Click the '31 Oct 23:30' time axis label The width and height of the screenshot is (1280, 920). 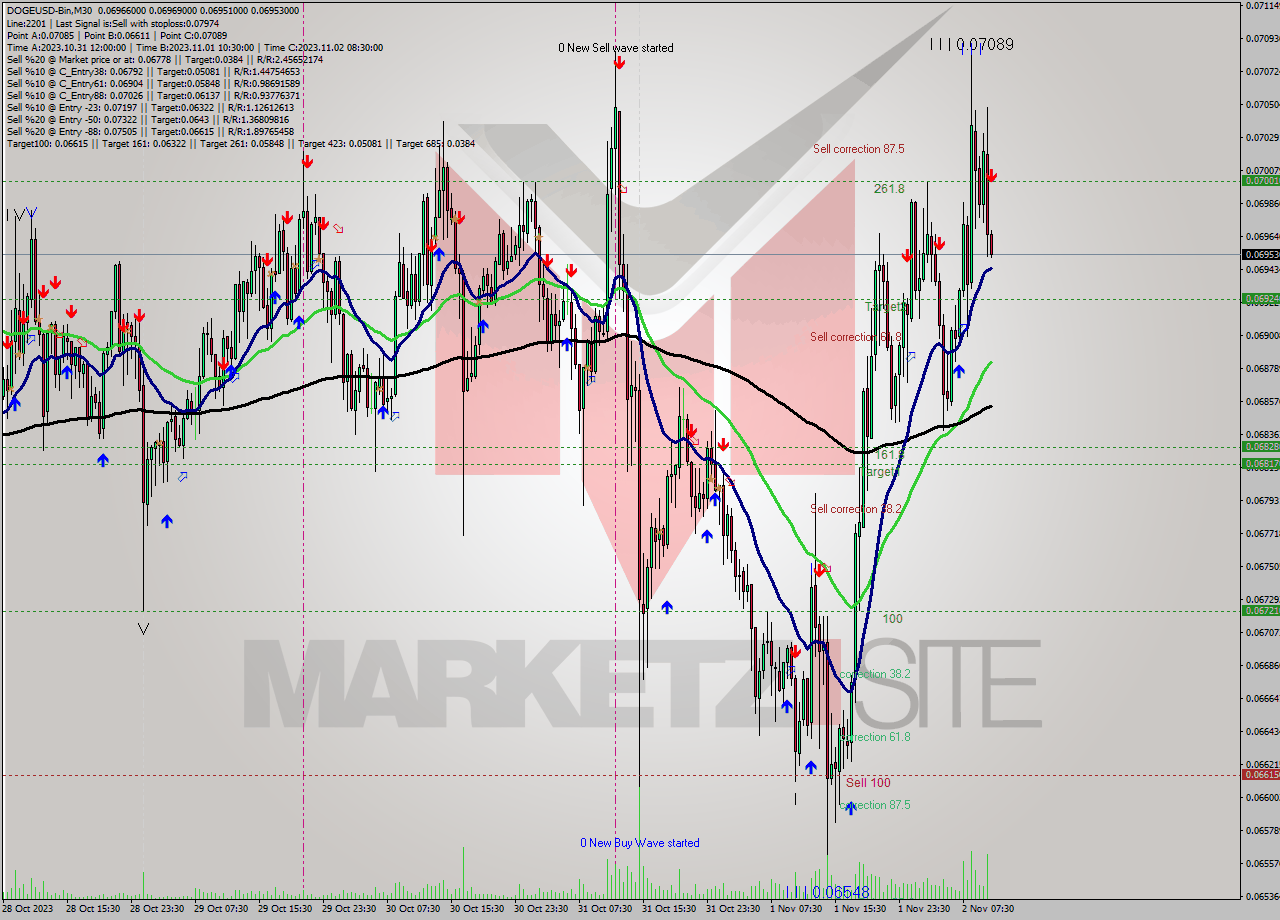click(733, 909)
